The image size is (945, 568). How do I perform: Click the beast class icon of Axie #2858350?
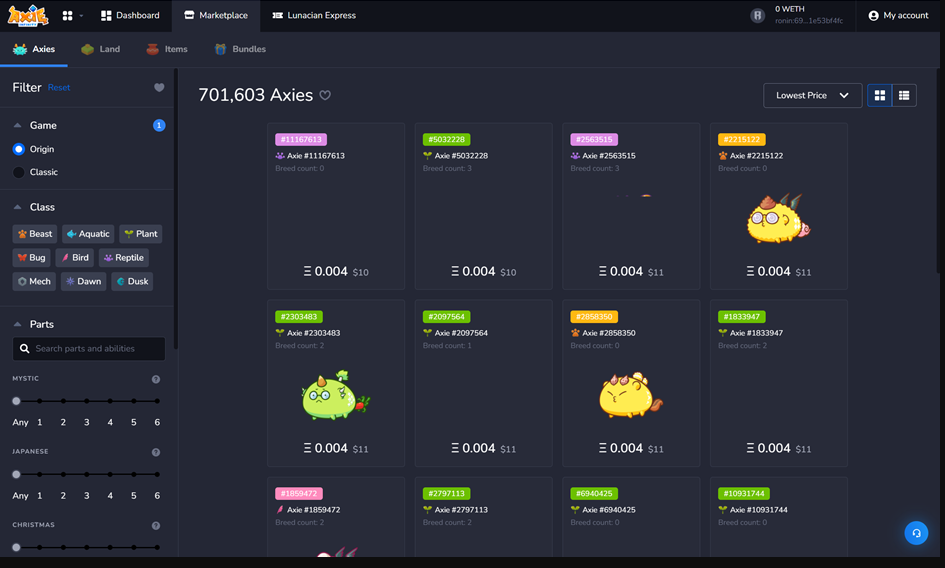(x=575, y=333)
